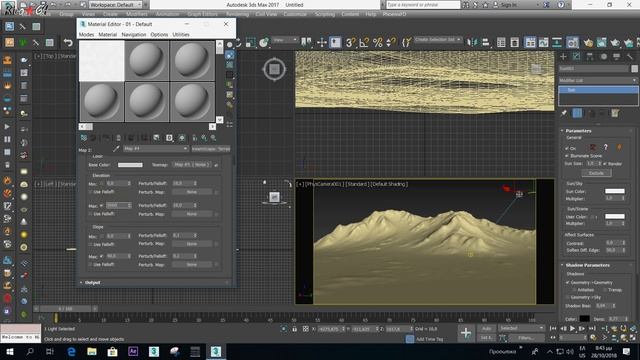Collapse the Parameters rollout
Screen dimensions: 640x360
(x=578, y=131)
